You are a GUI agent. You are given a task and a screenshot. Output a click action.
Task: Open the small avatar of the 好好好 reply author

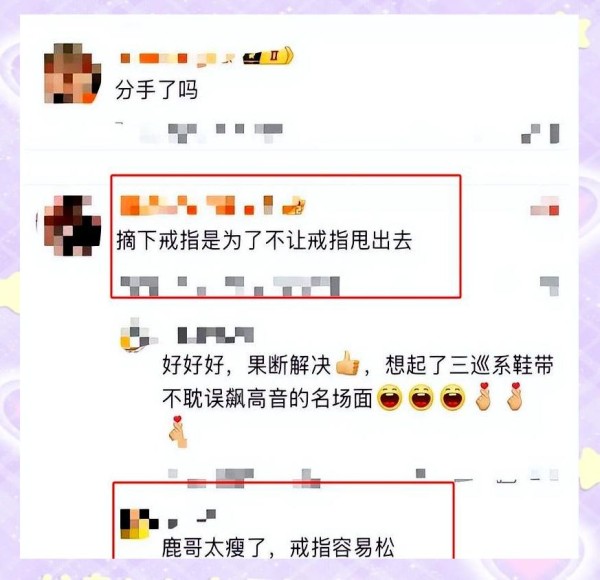pos(137,336)
